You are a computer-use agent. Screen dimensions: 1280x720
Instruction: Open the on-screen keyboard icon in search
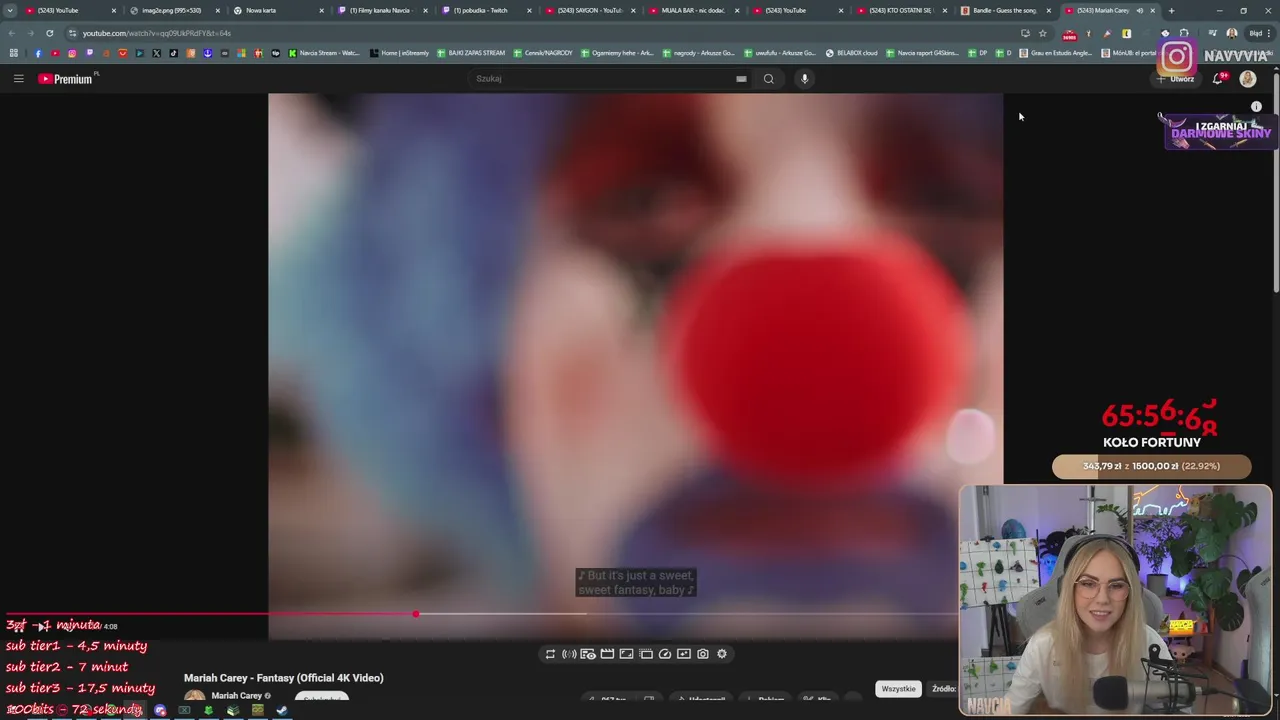pyautogui.click(x=741, y=78)
